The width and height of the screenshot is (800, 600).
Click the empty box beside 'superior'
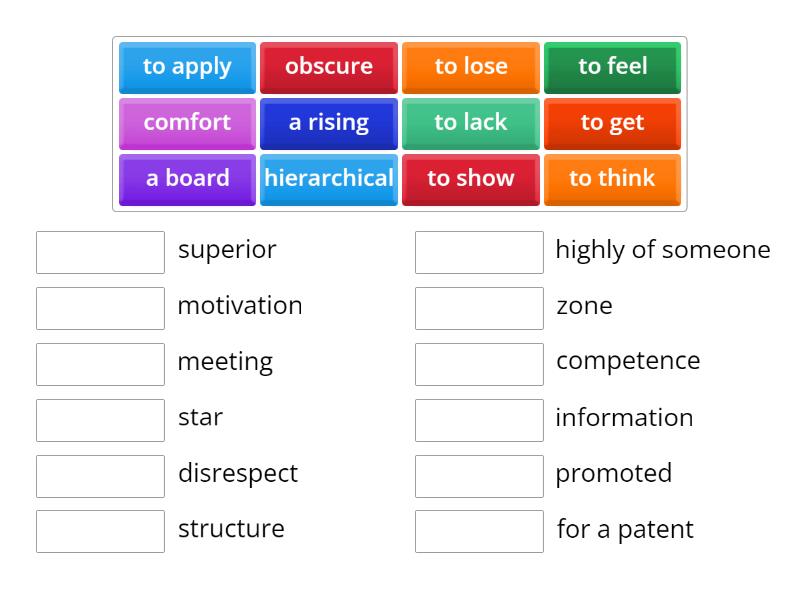pos(100,252)
